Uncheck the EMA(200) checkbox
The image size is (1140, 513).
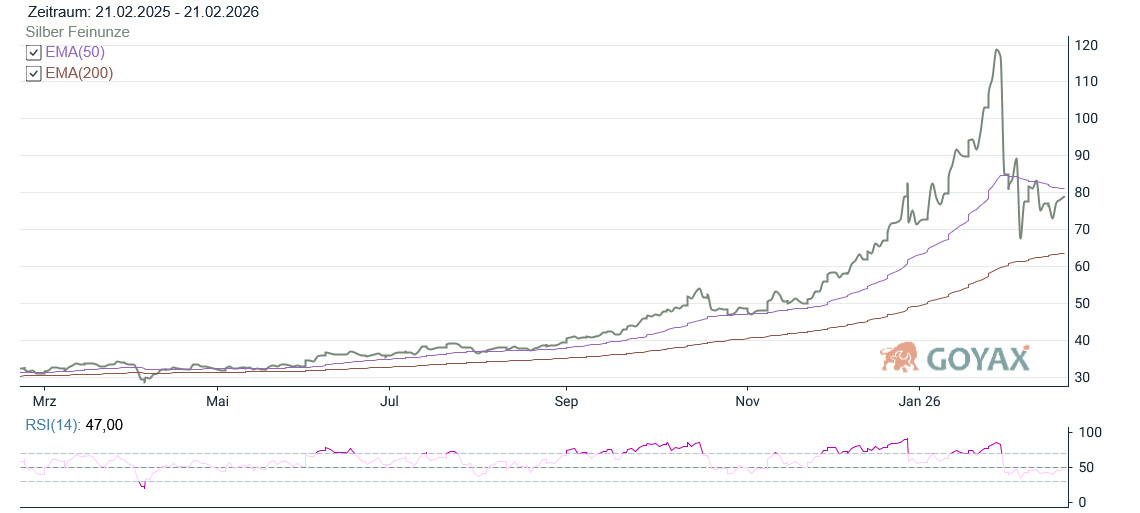tap(33, 74)
